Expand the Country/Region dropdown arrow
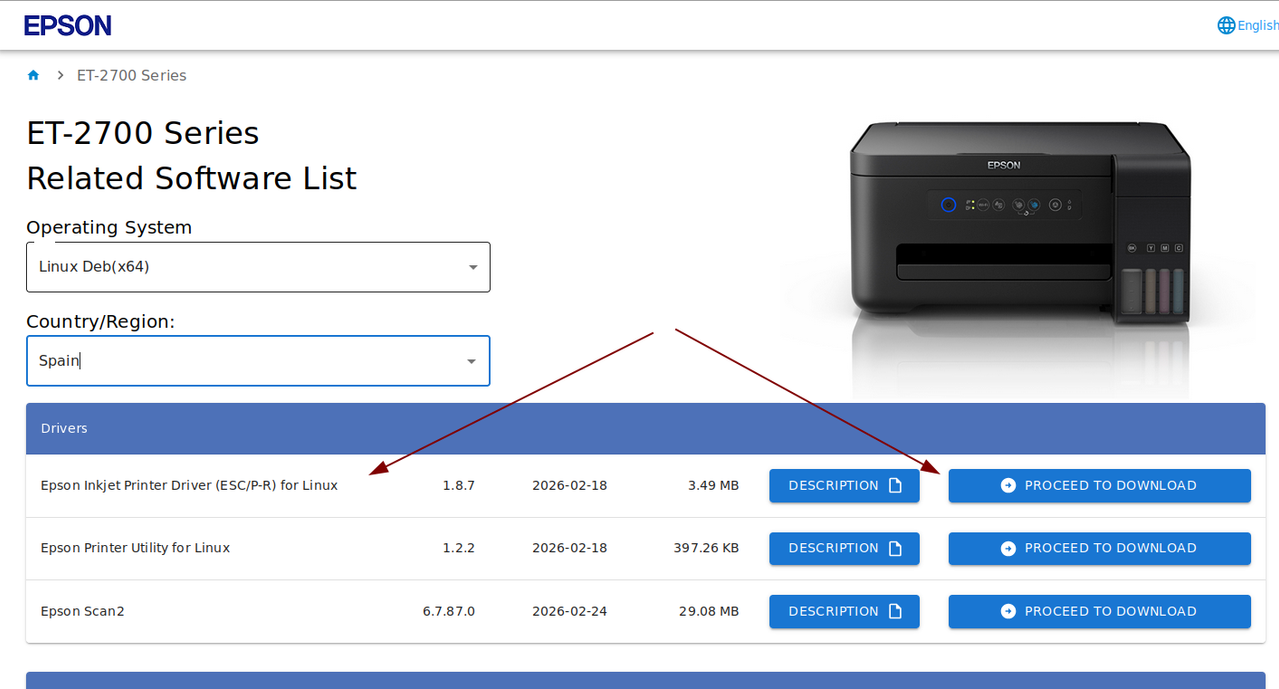Image resolution: width=1279 pixels, height=689 pixels. click(472, 361)
